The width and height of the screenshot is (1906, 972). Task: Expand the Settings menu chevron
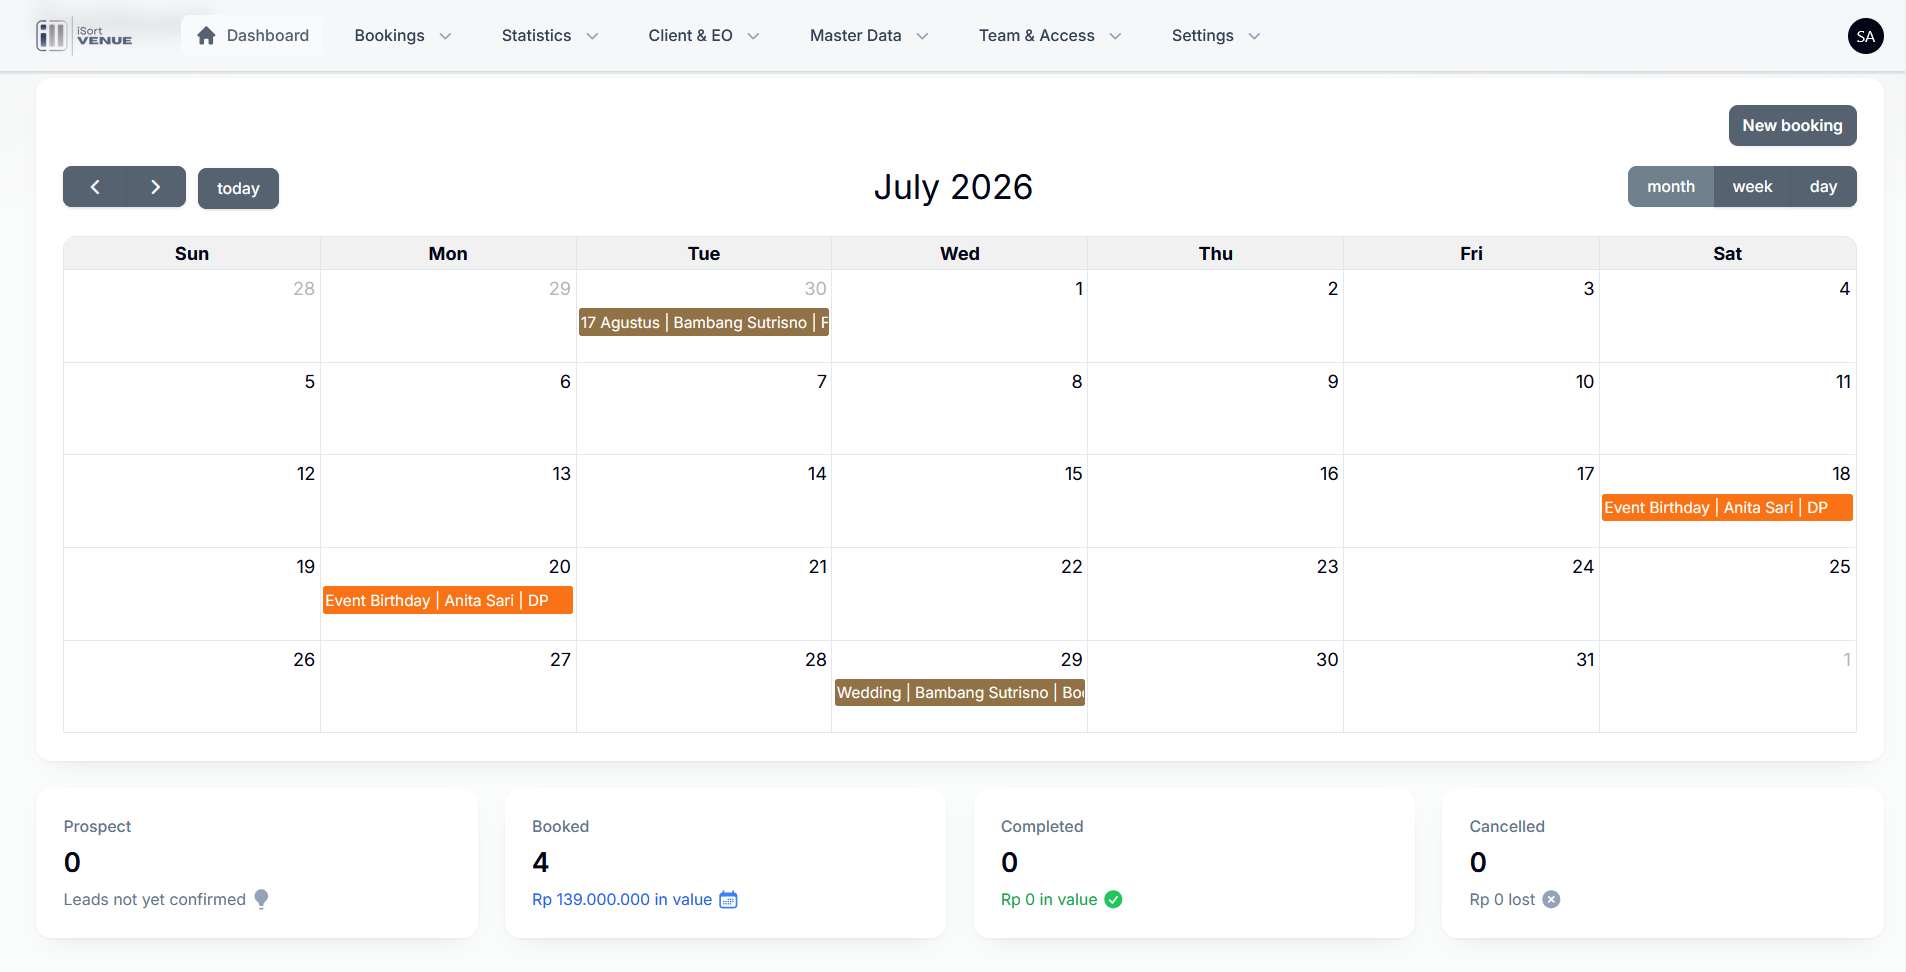pos(1254,36)
